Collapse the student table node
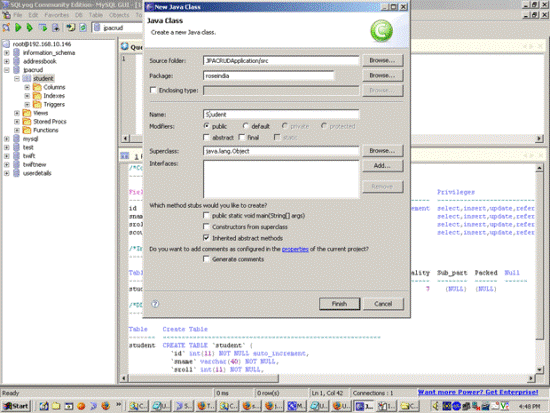The image size is (550, 413). (17, 79)
